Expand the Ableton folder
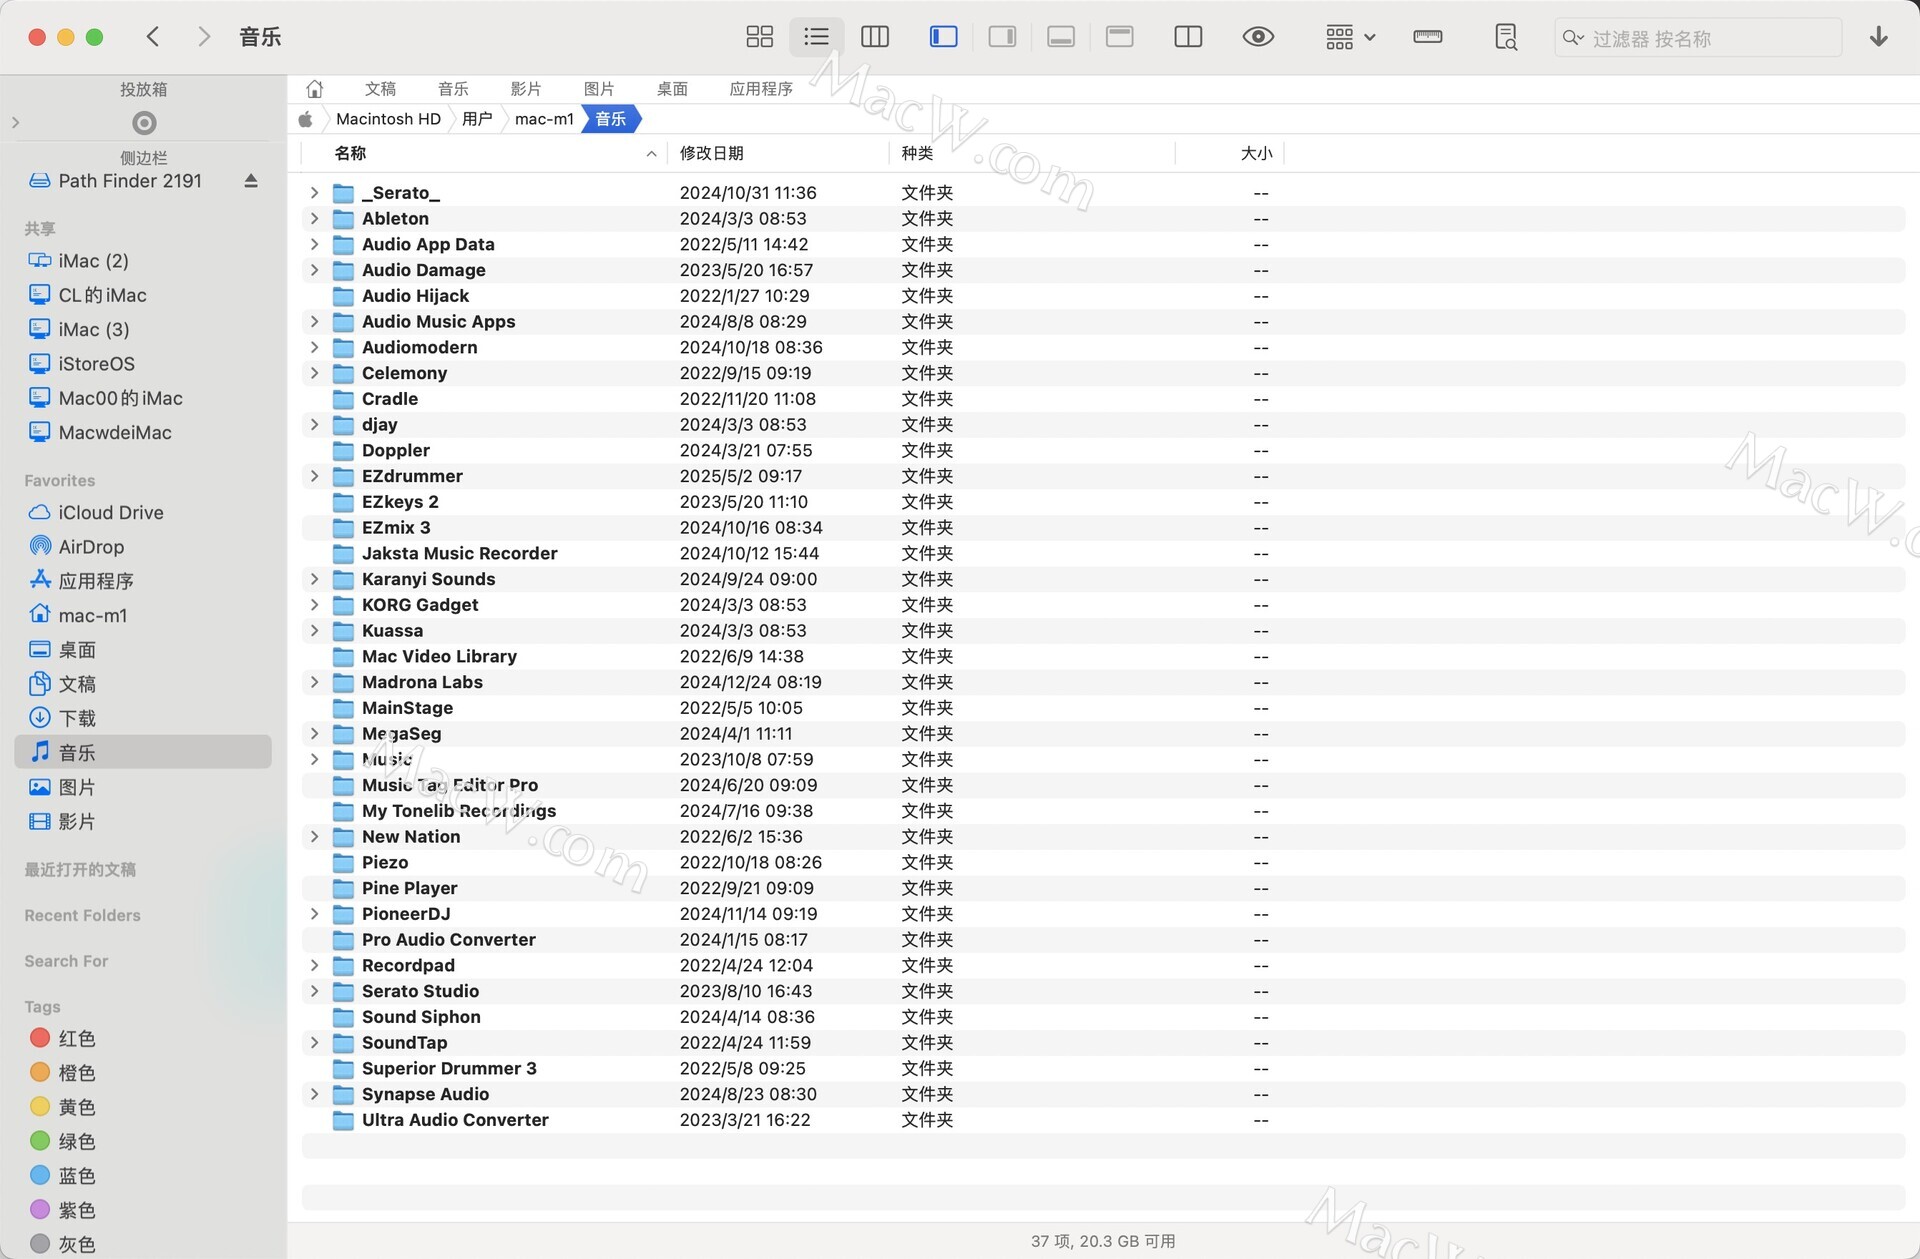Viewport: 1920px width, 1259px height. tap(314, 218)
